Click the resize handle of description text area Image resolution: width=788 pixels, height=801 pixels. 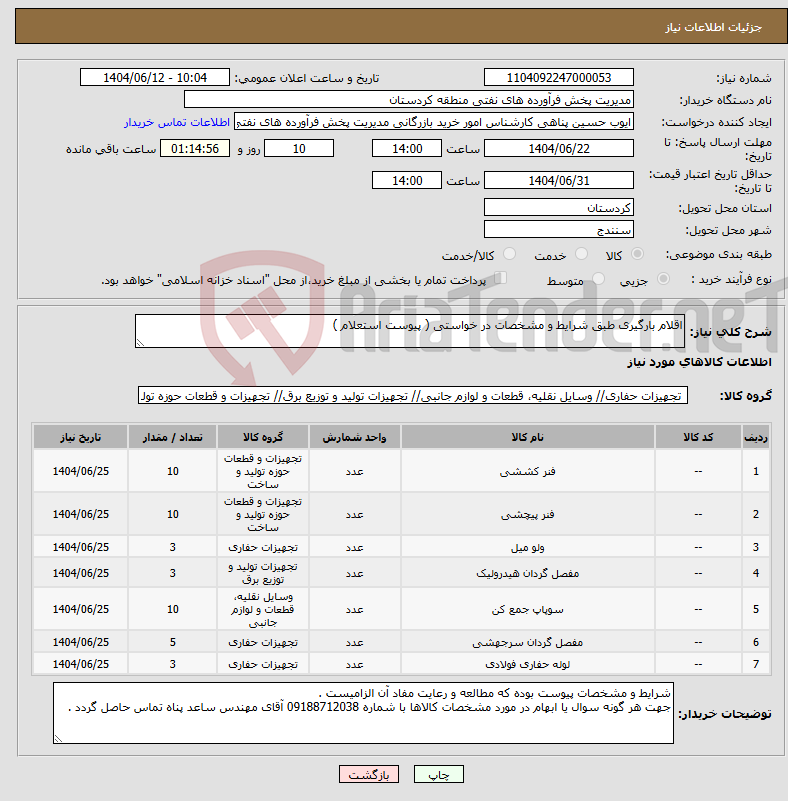click(140, 343)
